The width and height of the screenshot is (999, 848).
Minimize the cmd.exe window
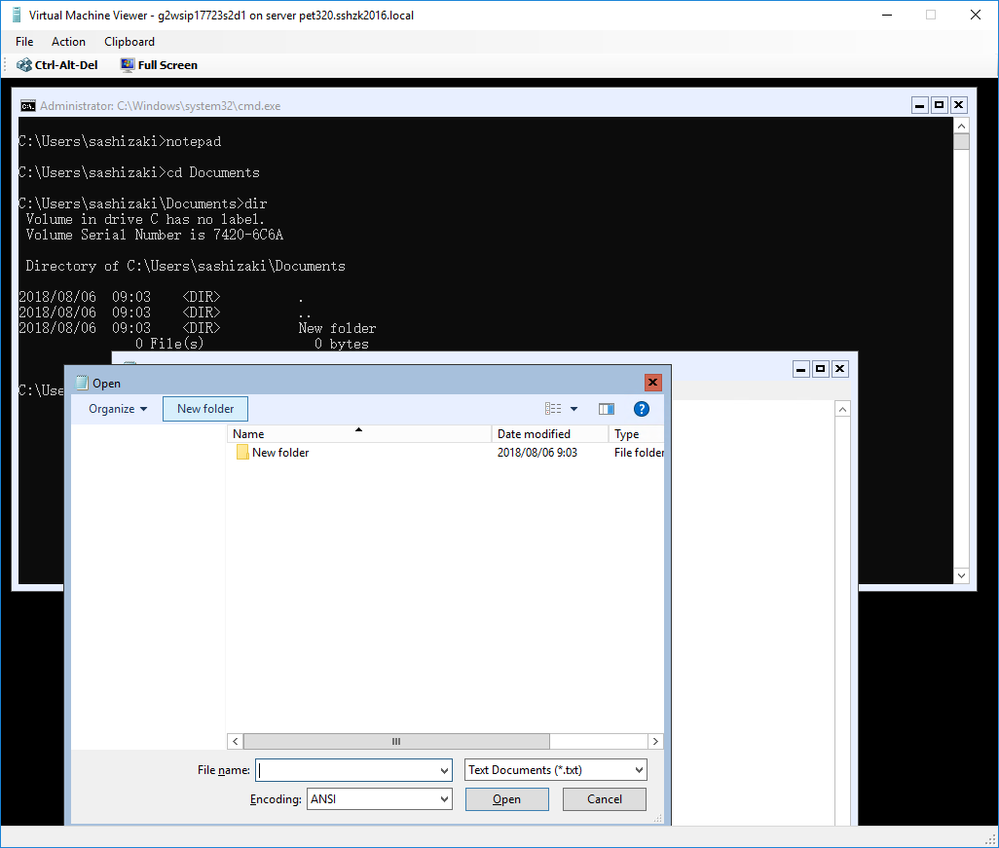(x=919, y=105)
